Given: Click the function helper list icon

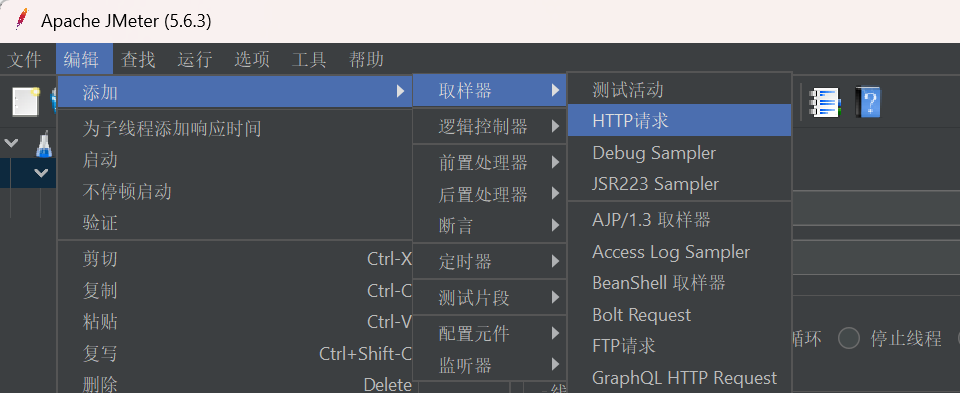Looking at the screenshot, I should coord(825,102).
